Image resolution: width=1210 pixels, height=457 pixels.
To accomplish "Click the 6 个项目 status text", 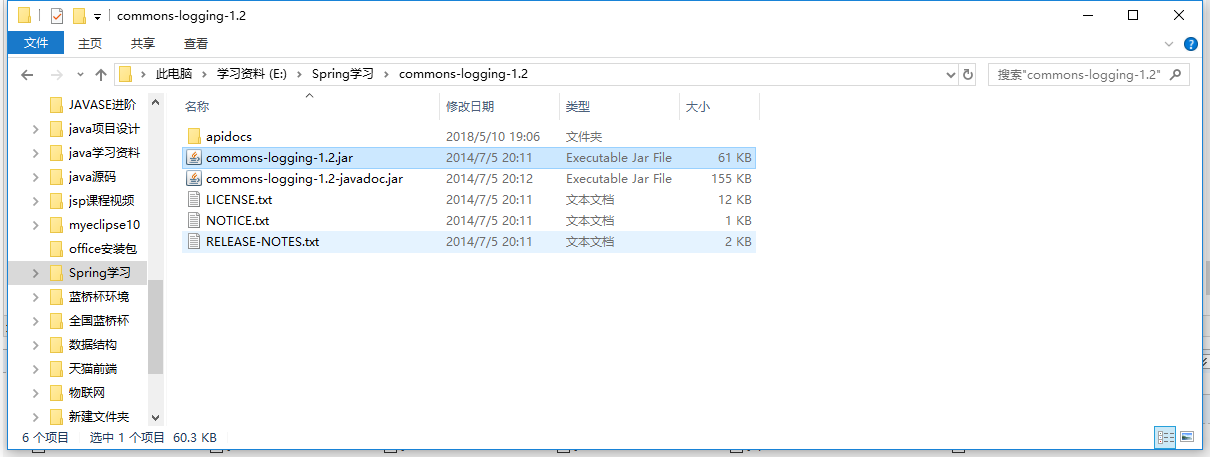I will pos(46,438).
